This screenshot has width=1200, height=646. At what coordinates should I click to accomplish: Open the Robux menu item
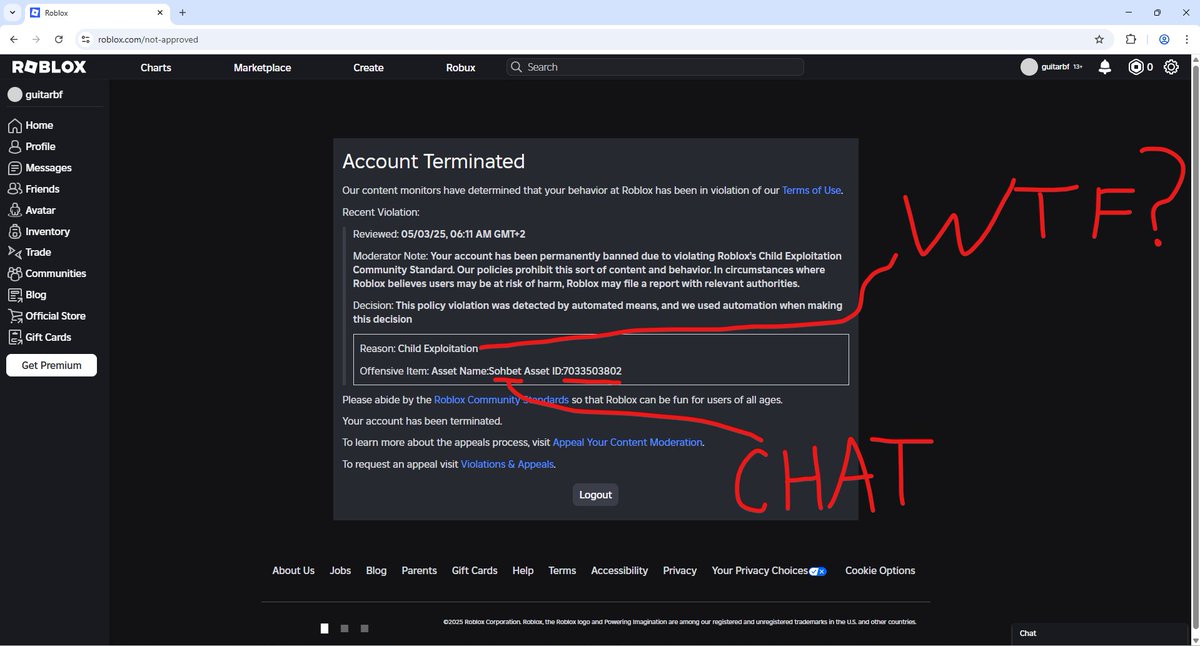tap(460, 67)
